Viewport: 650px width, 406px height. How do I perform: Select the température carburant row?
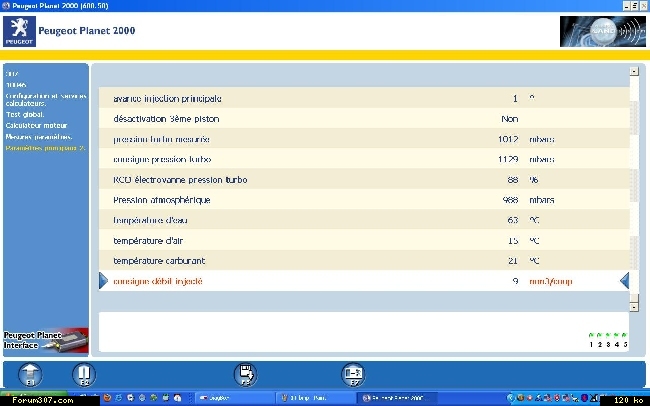(364, 261)
